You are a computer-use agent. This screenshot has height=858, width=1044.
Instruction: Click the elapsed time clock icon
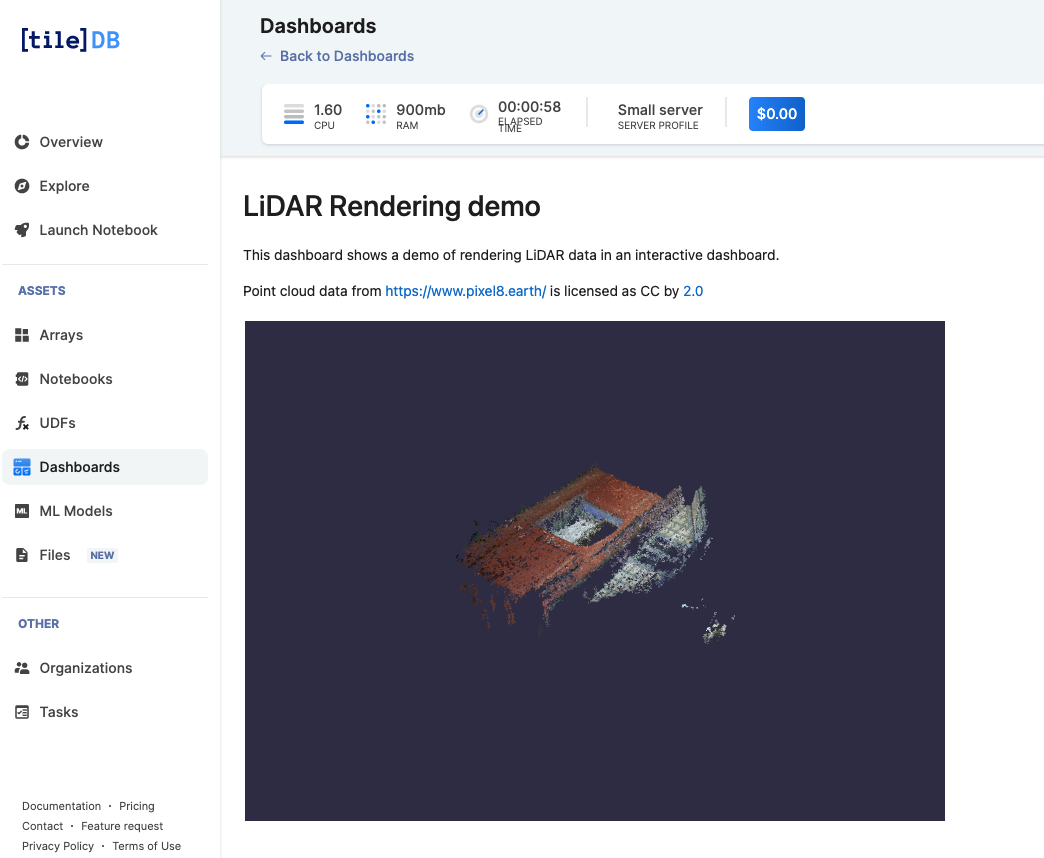[x=478, y=113]
